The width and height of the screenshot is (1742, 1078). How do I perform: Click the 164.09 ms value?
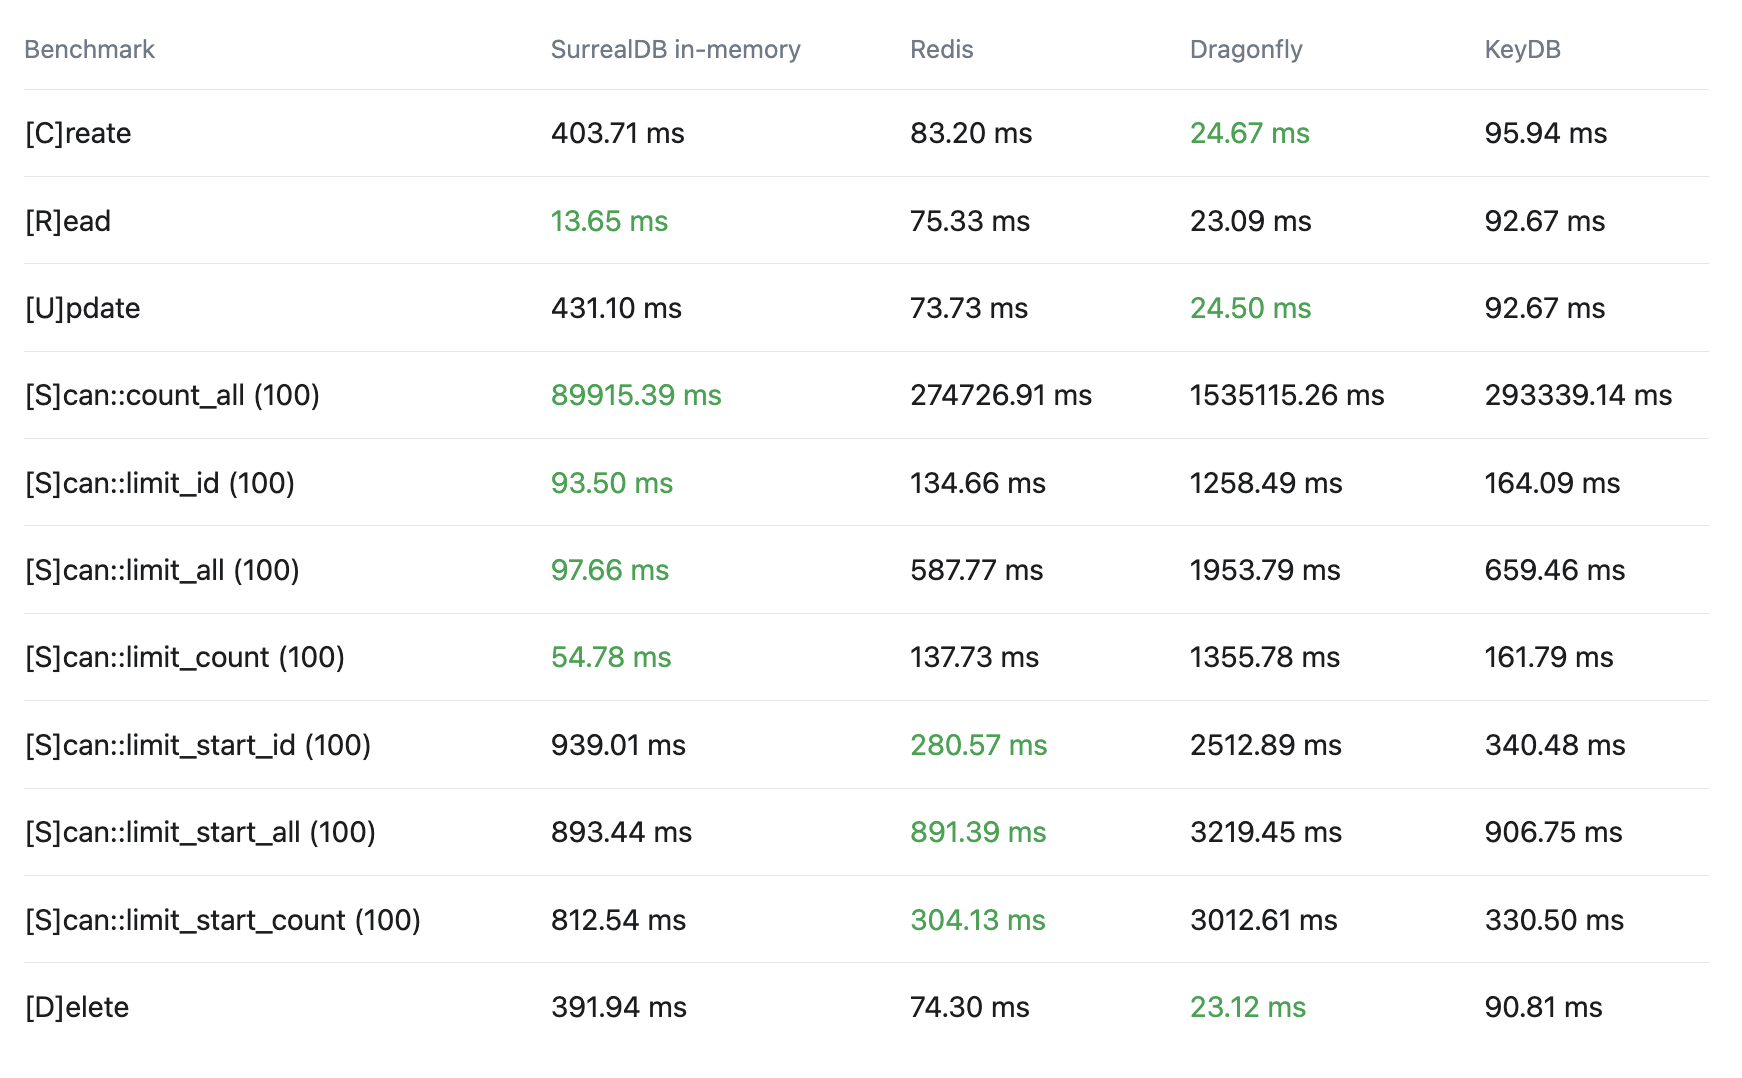coord(1552,483)
